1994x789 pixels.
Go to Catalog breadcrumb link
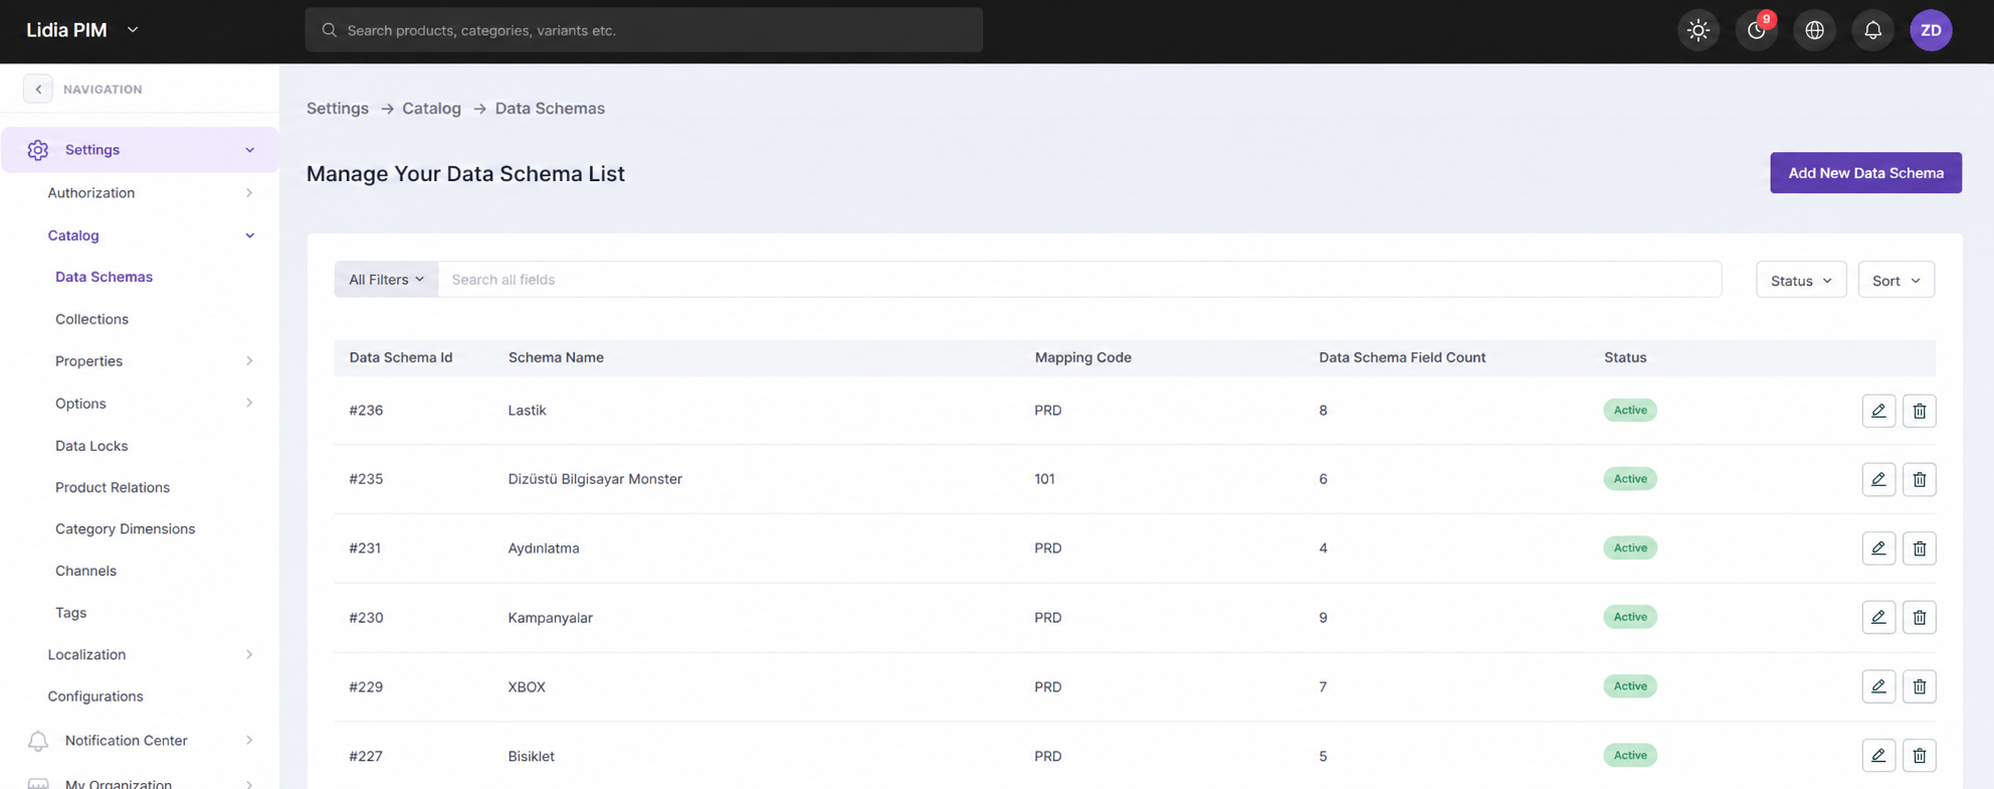(431, 108)
